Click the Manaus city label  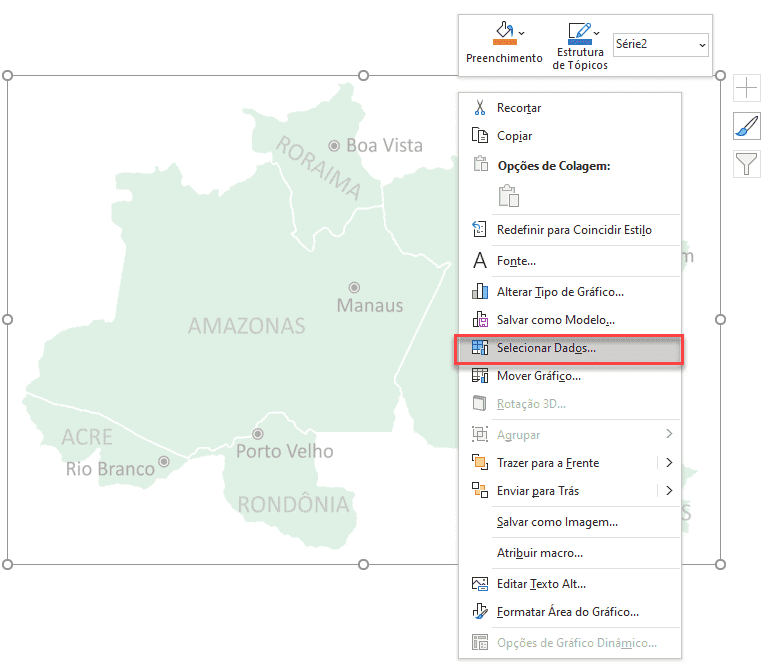(370, 305)
